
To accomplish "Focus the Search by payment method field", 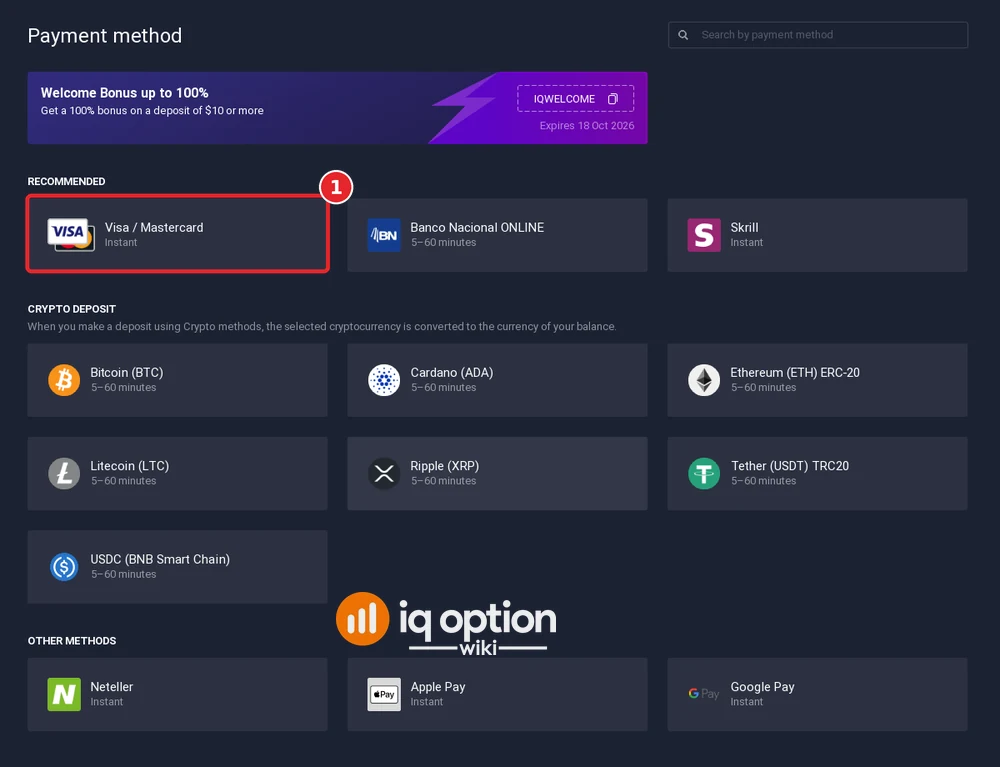I will coord(818,35).
